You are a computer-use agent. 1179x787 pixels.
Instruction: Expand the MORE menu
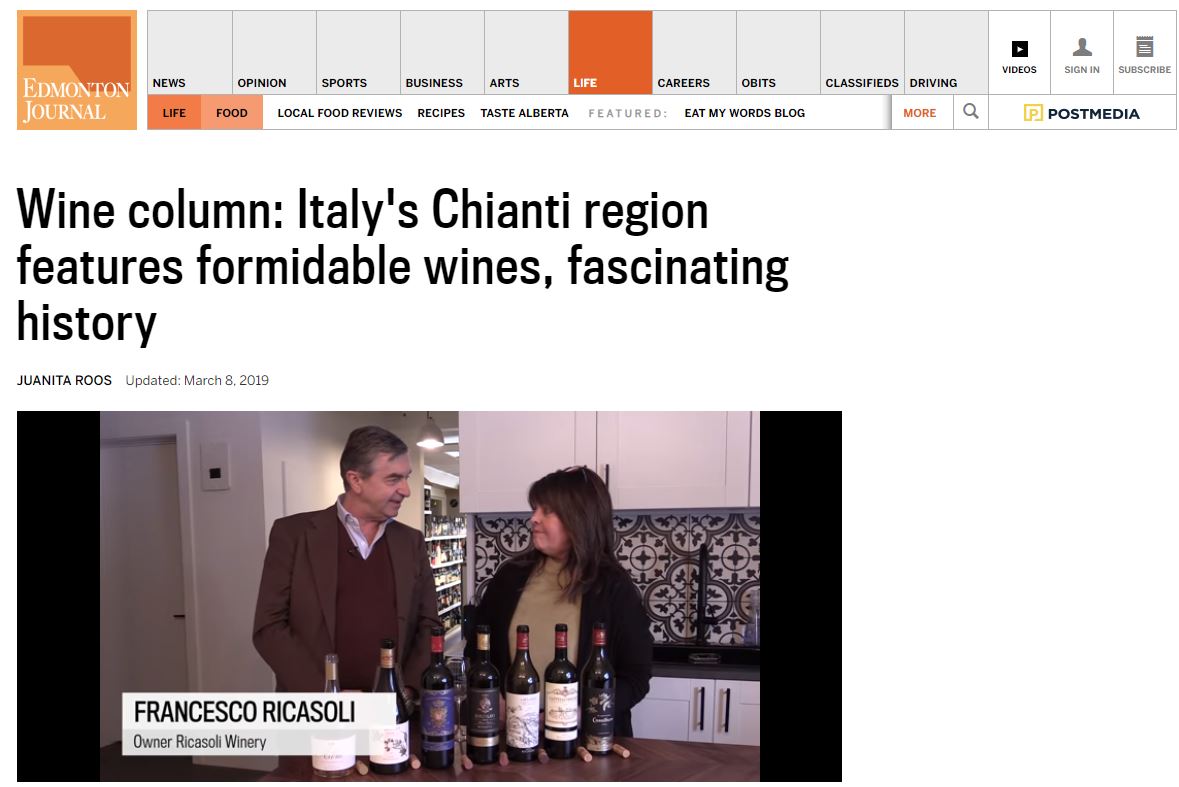920,113
